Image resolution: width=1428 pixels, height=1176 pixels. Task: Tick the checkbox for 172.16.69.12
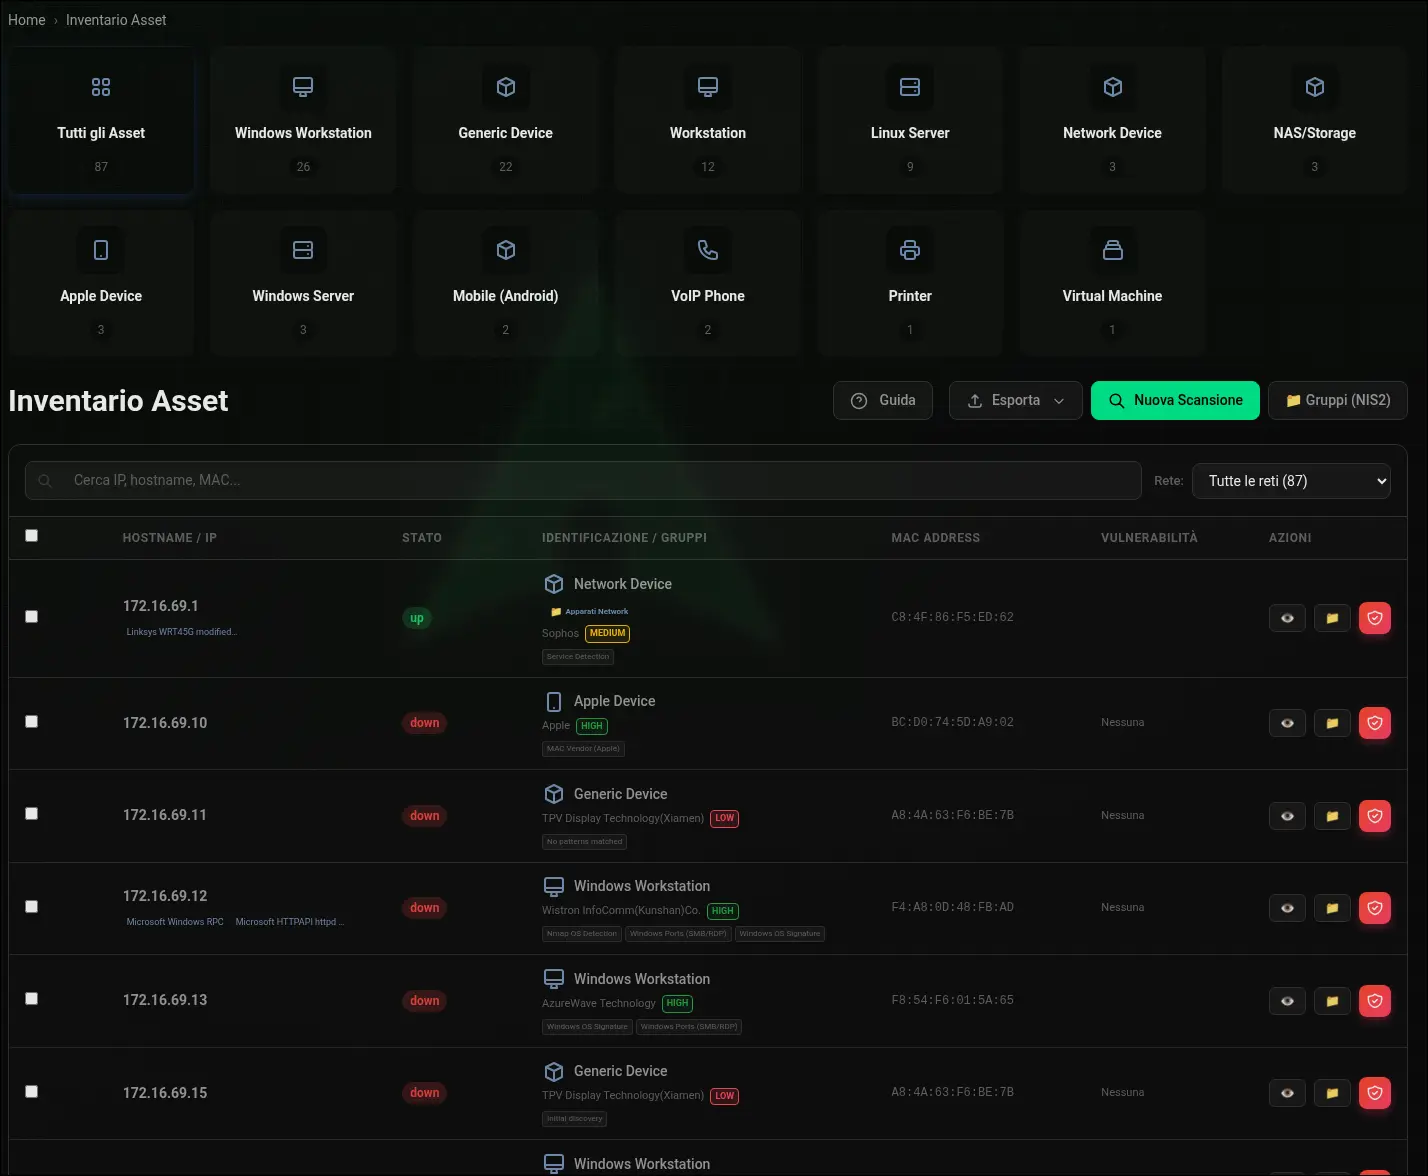pyautogui.click(x=32, y=907)
